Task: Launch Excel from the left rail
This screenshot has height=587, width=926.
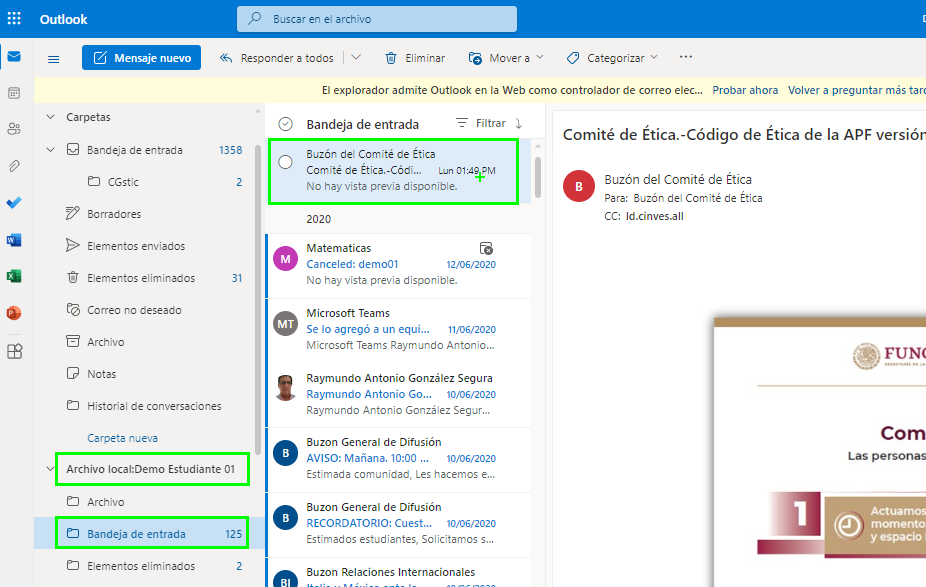Action: coord(14,276)
